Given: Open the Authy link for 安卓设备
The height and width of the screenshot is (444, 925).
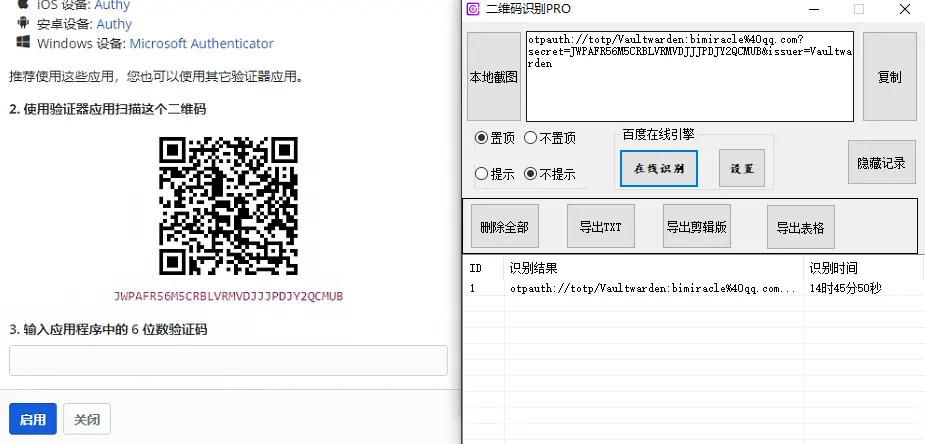Looking at the screenshot, I should click(114, 24).
